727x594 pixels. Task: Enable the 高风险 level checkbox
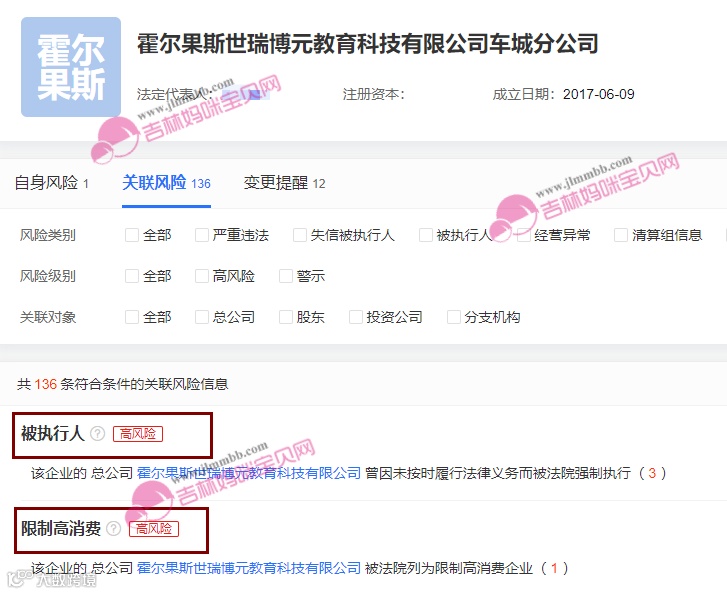click(202, 276)
